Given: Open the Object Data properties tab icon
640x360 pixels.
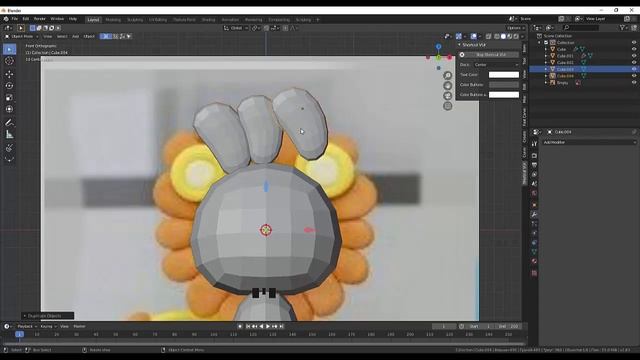Looking at the screenshot, I should (534, 252).
